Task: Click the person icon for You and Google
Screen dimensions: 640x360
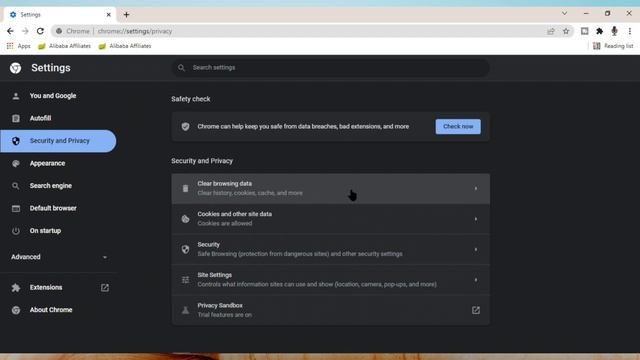Action: [16, 96]
